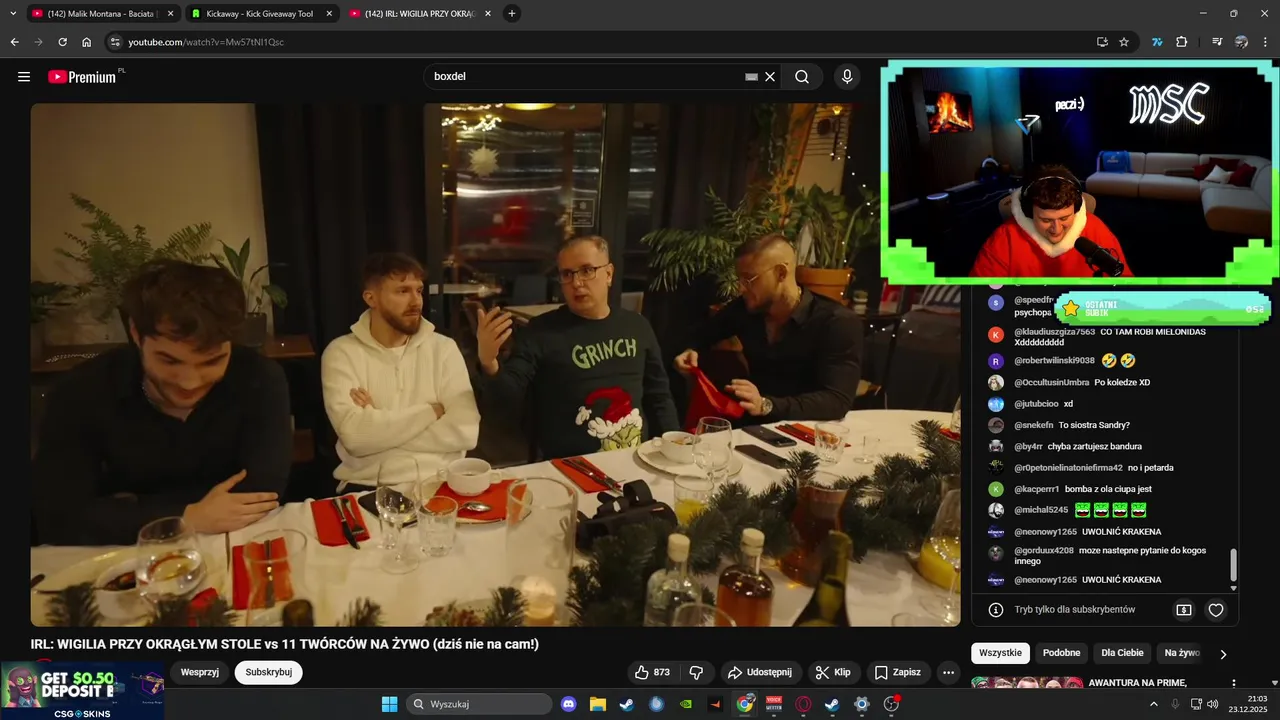The image size is (1280, 720).
Task: Go back in browser history
Action: [x=14, y=42]
